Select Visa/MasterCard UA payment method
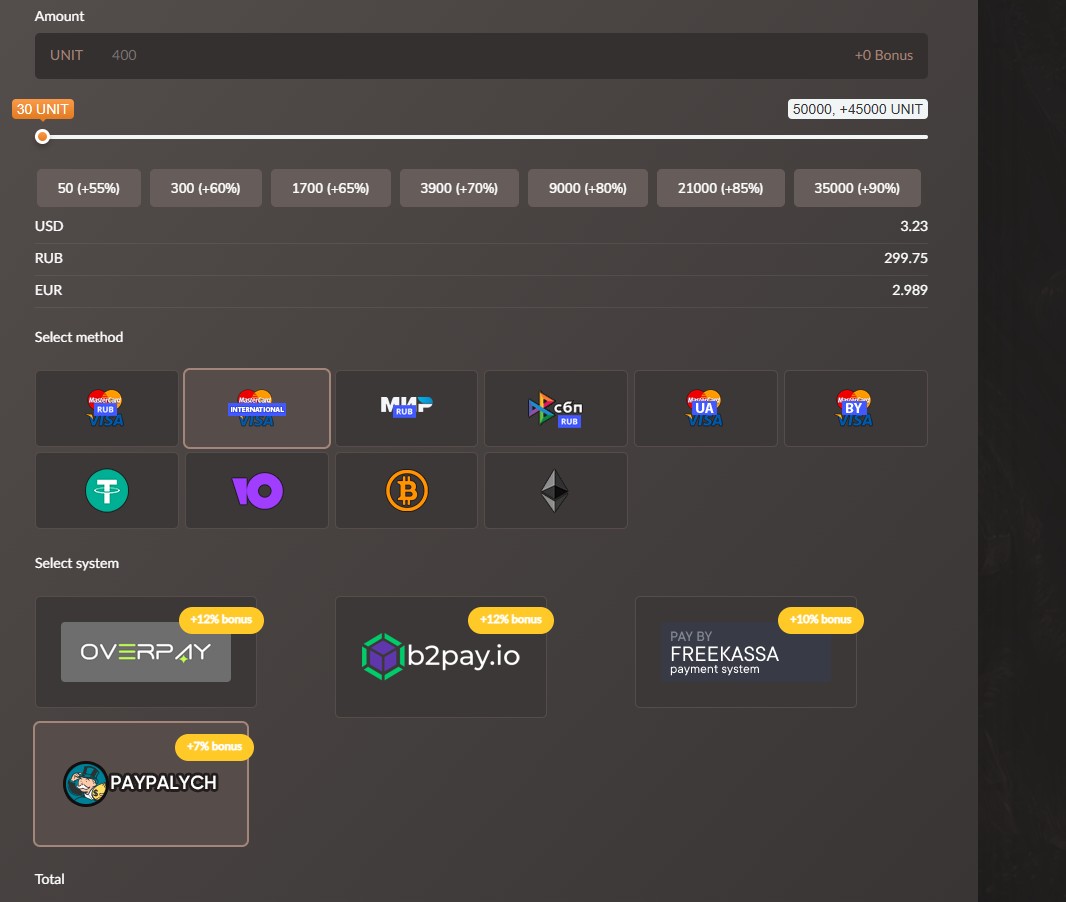Viewport: 1066px width, 902px height. 705,408
